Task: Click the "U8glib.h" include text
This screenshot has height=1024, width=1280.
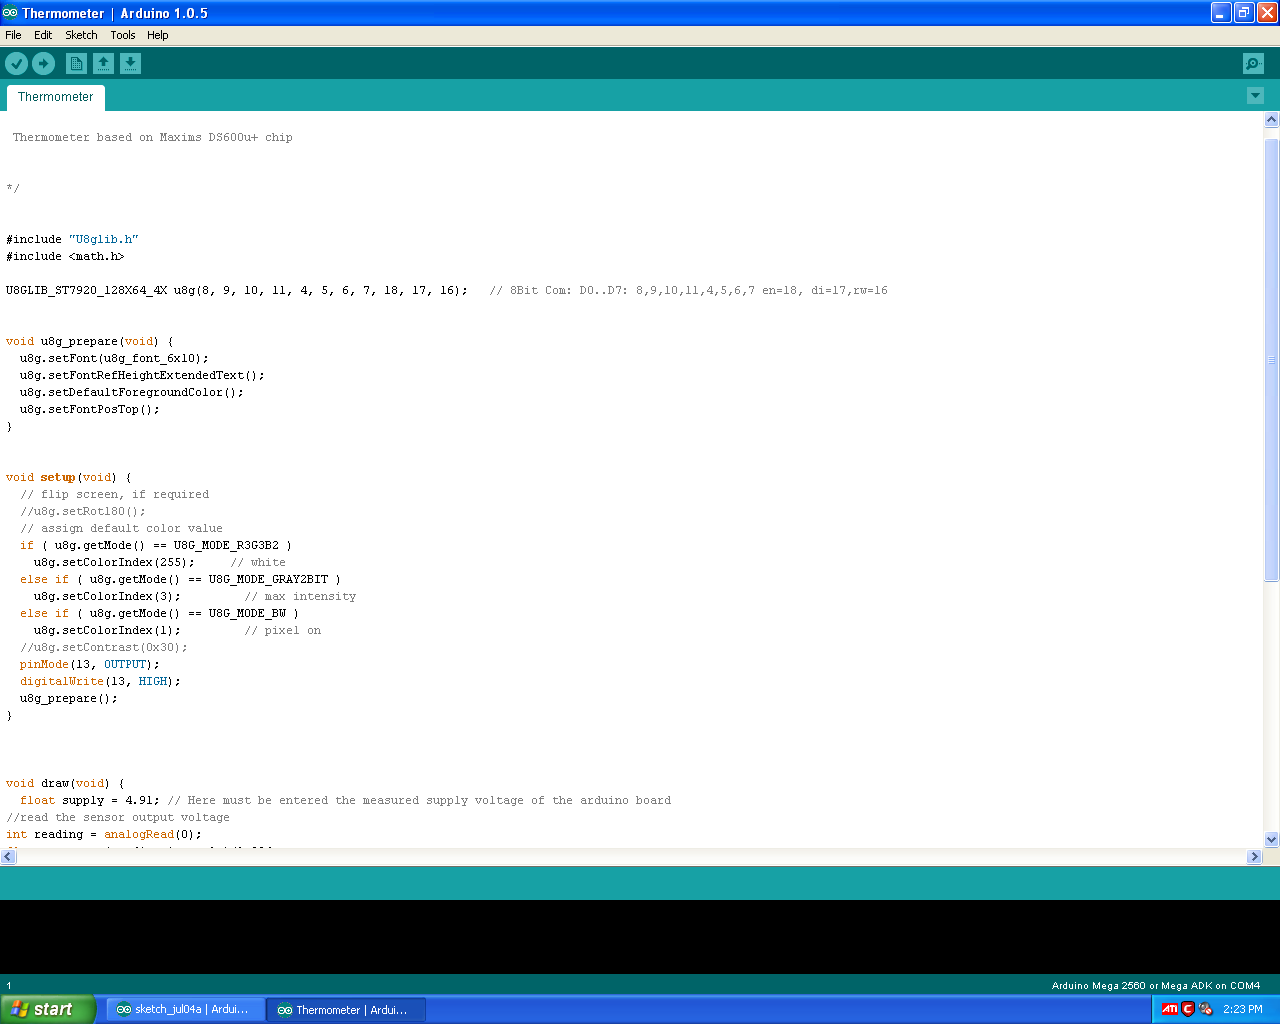Action: tap(103, 240)
